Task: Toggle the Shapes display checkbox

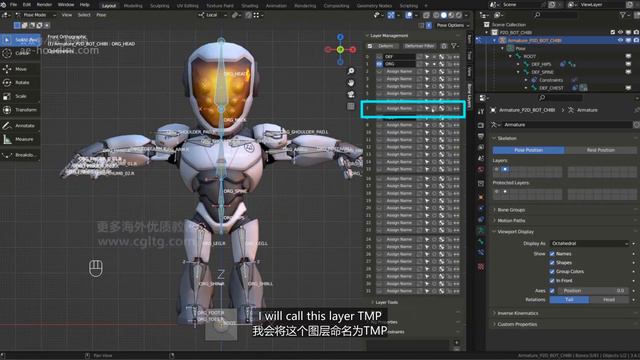Action: [552, 263]
